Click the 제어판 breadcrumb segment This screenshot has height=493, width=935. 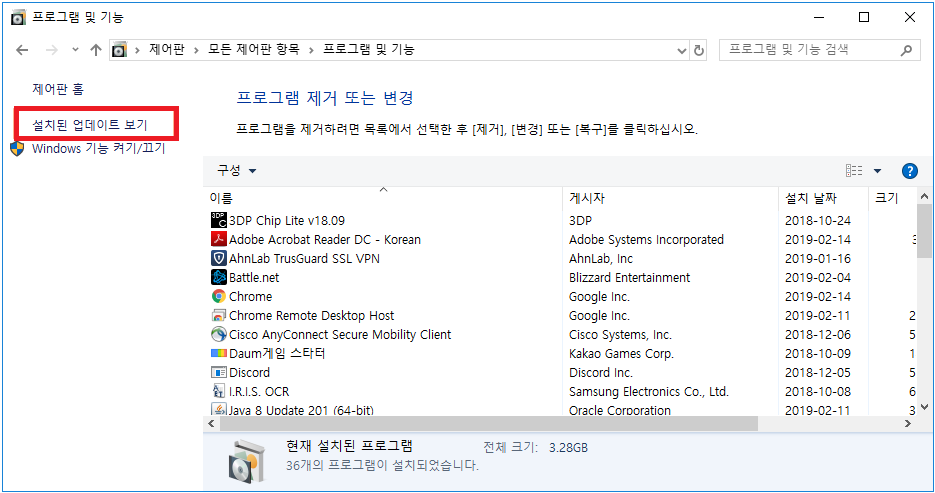coord(167,49)
